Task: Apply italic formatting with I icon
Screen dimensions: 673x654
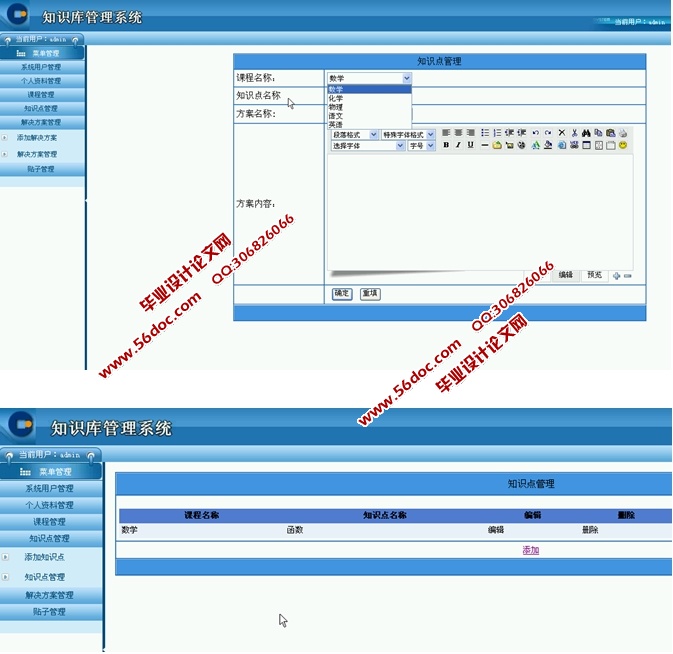Action: click(x=458, y=145)
